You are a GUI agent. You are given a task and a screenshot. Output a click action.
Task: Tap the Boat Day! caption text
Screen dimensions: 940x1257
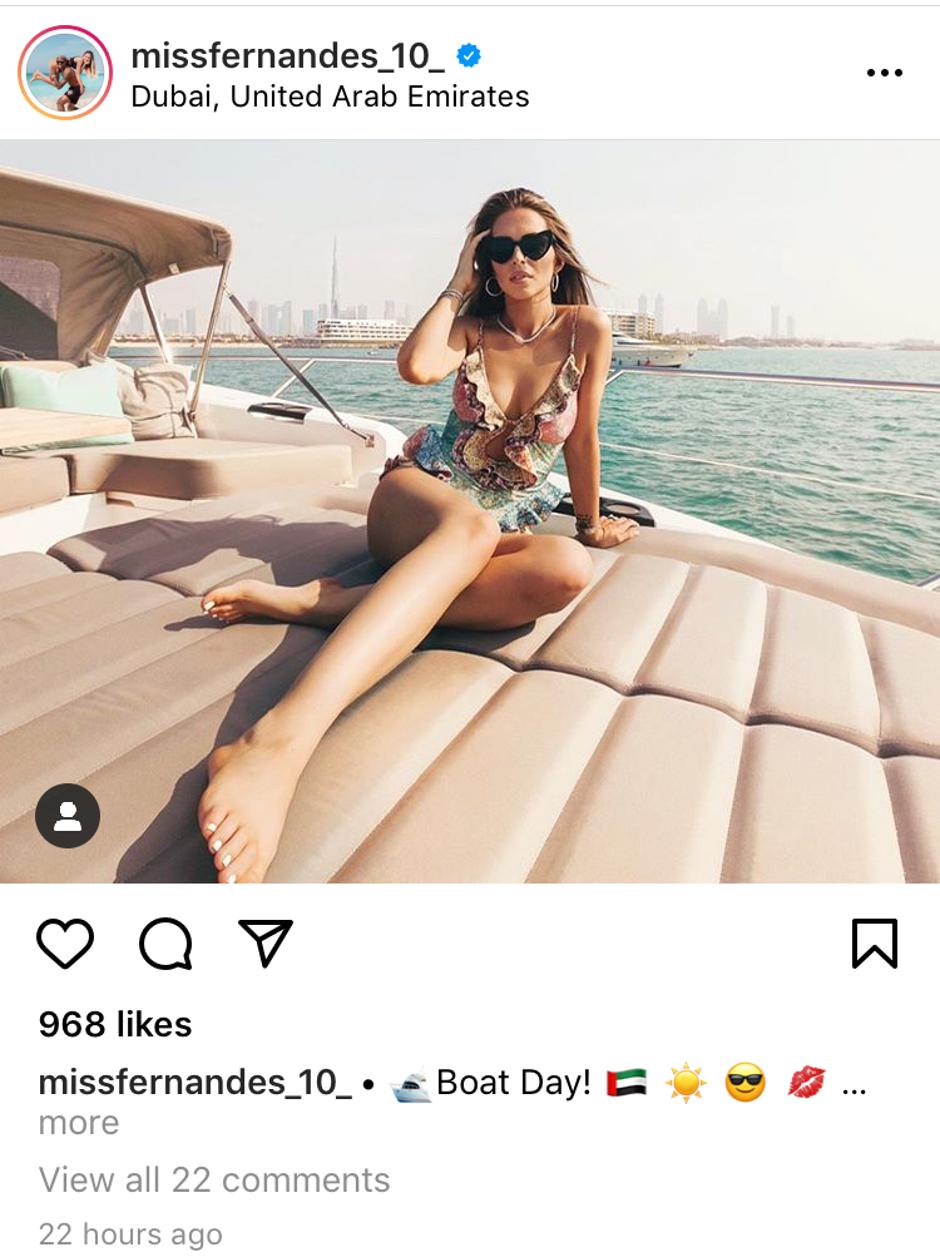click(514, 1082)
